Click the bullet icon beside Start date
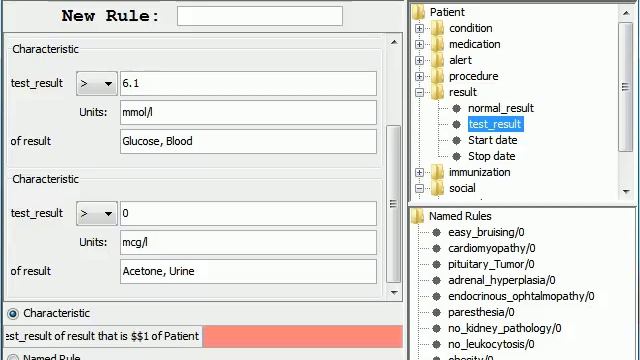This screenshot has width=640, height=360. coord(457,140)
